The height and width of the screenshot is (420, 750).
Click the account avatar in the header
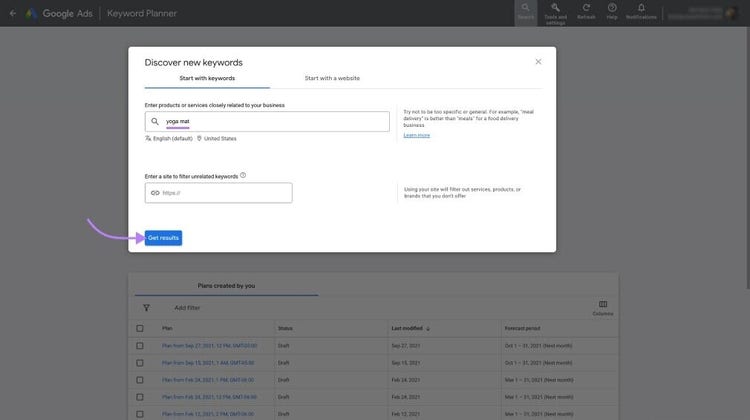point(731,13)
